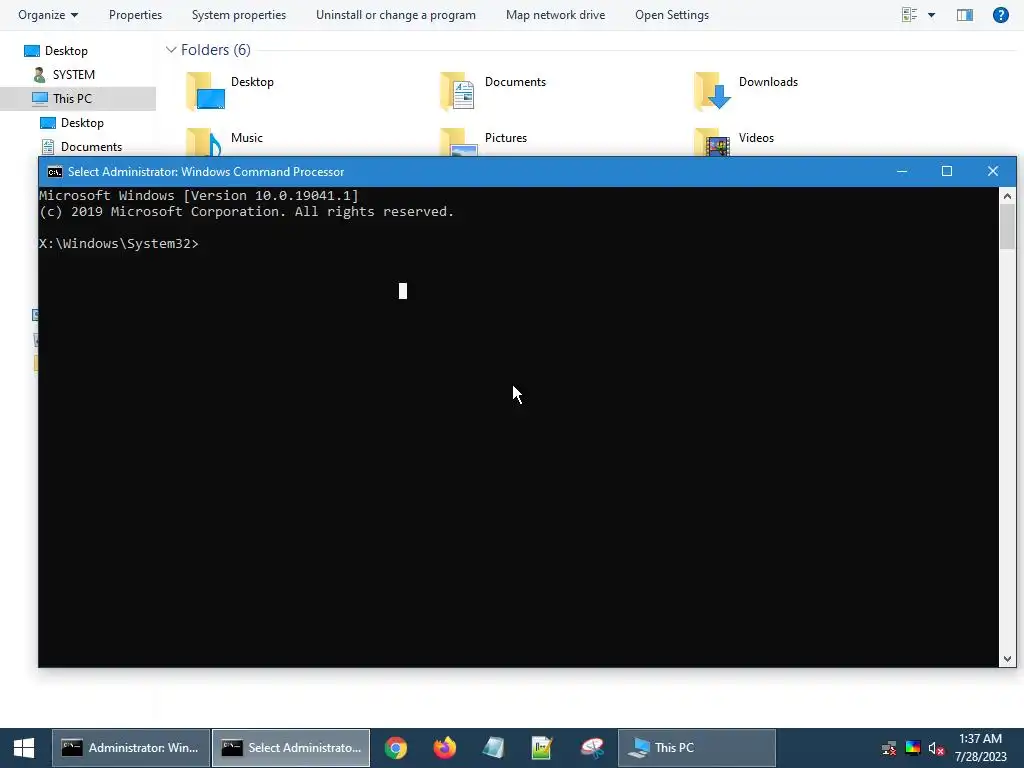
Task: Click Command Processor scrollbar down arrow
Action: [1007, 659]
